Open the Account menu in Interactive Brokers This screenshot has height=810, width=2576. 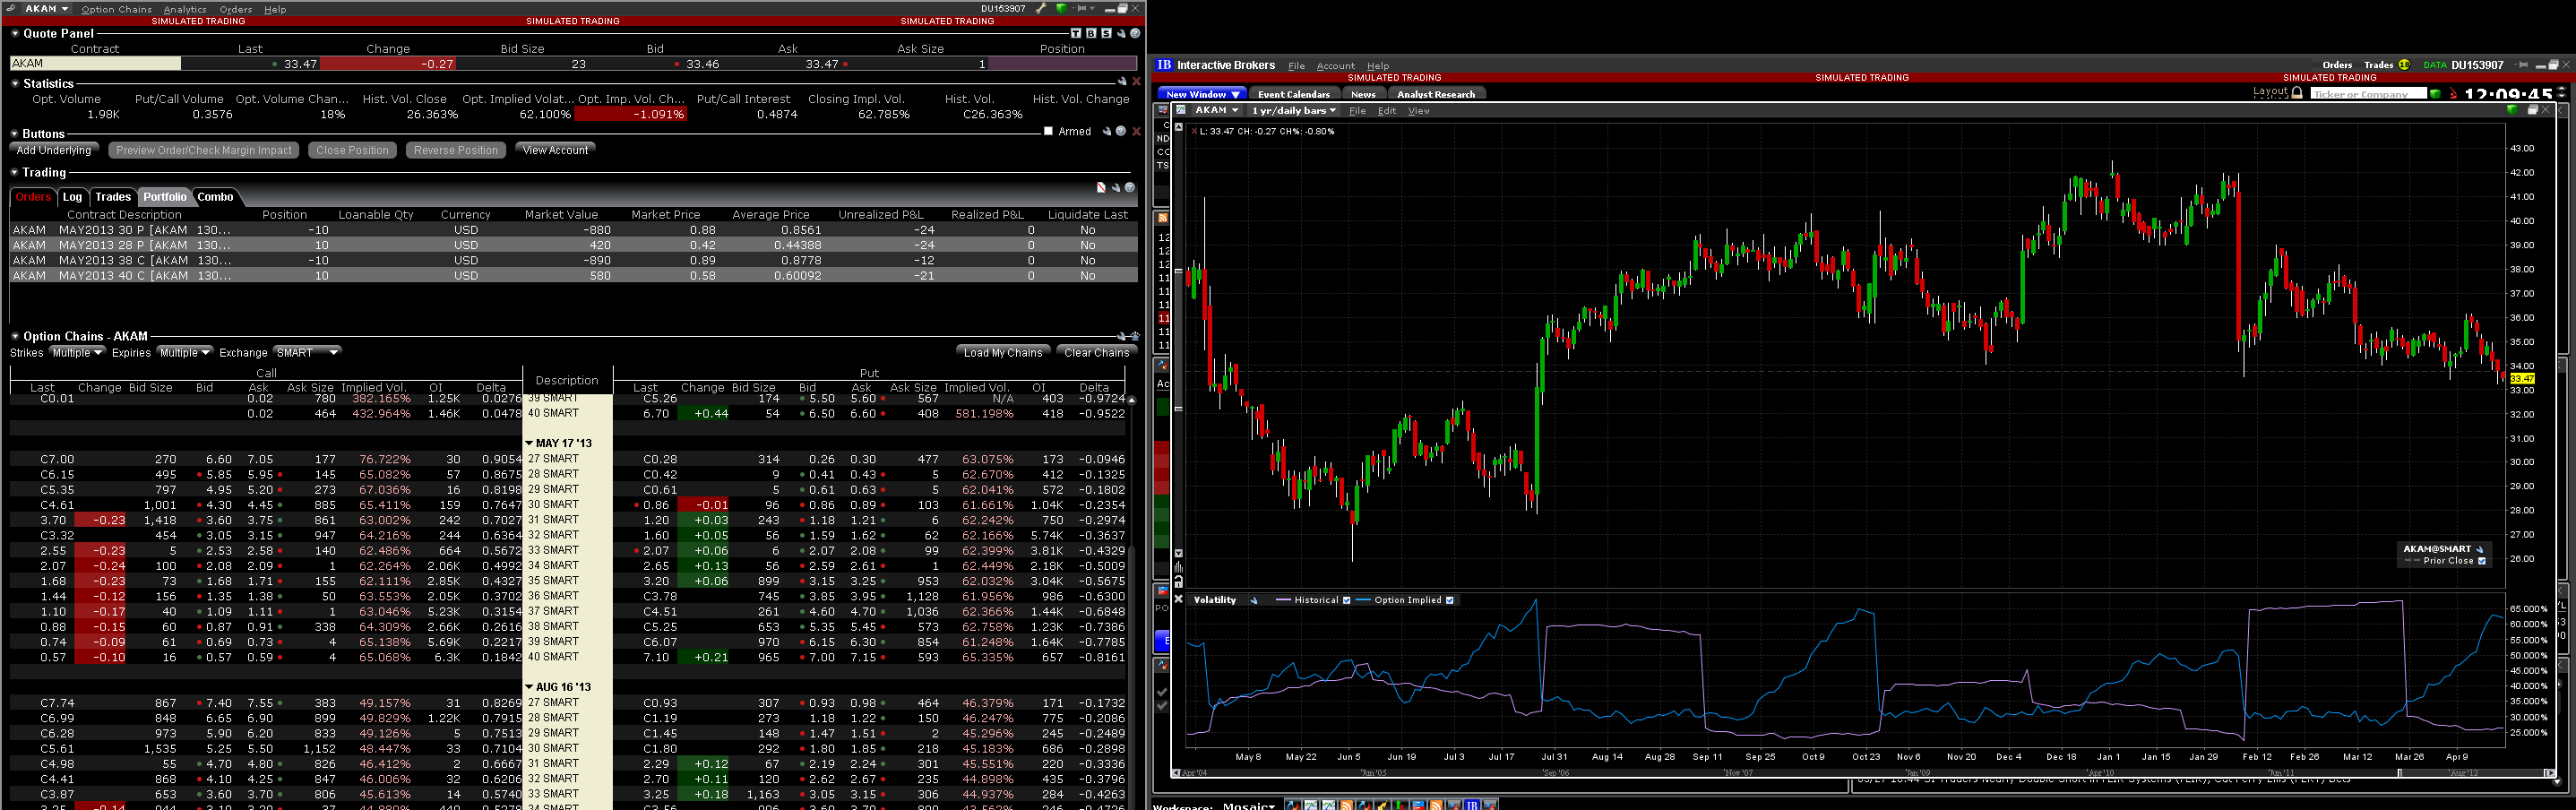click(x=1335, y=66)
